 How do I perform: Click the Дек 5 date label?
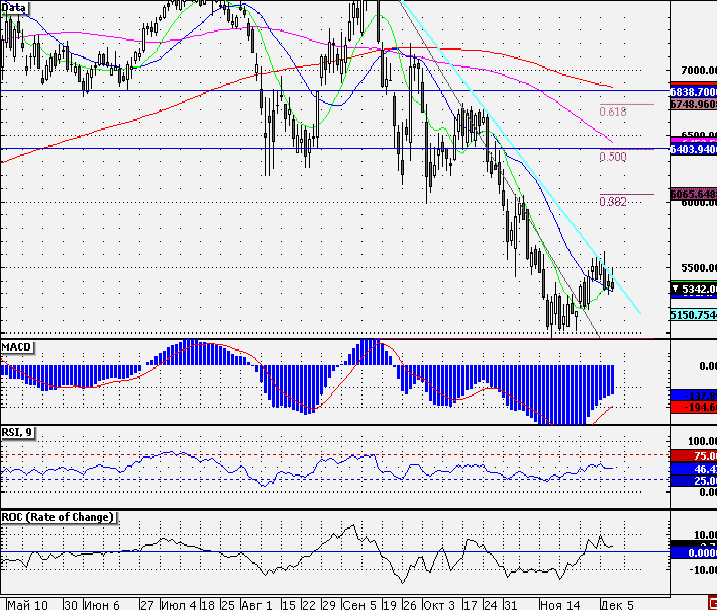617,605
